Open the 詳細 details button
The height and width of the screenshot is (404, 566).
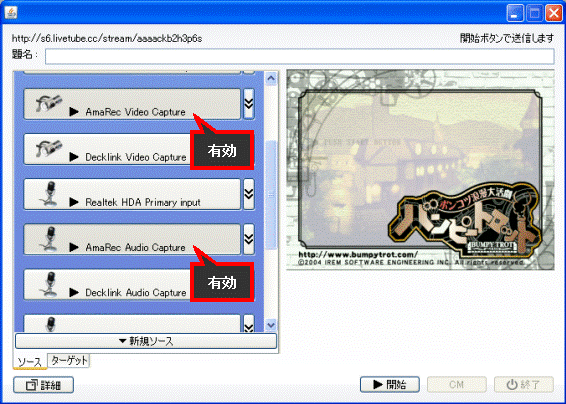(43, 385)
